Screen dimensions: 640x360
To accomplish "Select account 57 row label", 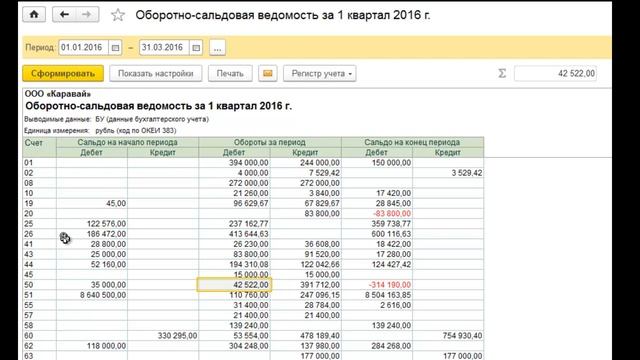I will (40, 316).
